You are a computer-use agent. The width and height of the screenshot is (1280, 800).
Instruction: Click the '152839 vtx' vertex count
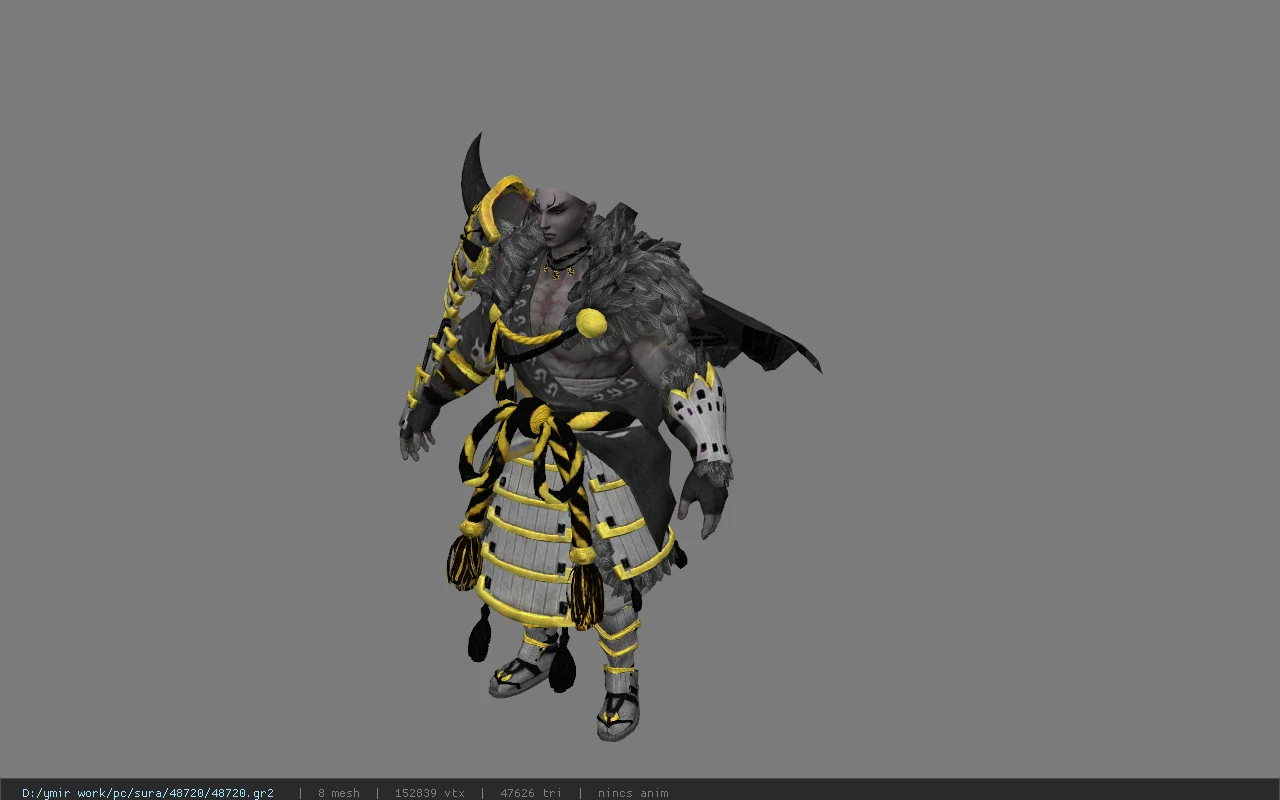430,793
